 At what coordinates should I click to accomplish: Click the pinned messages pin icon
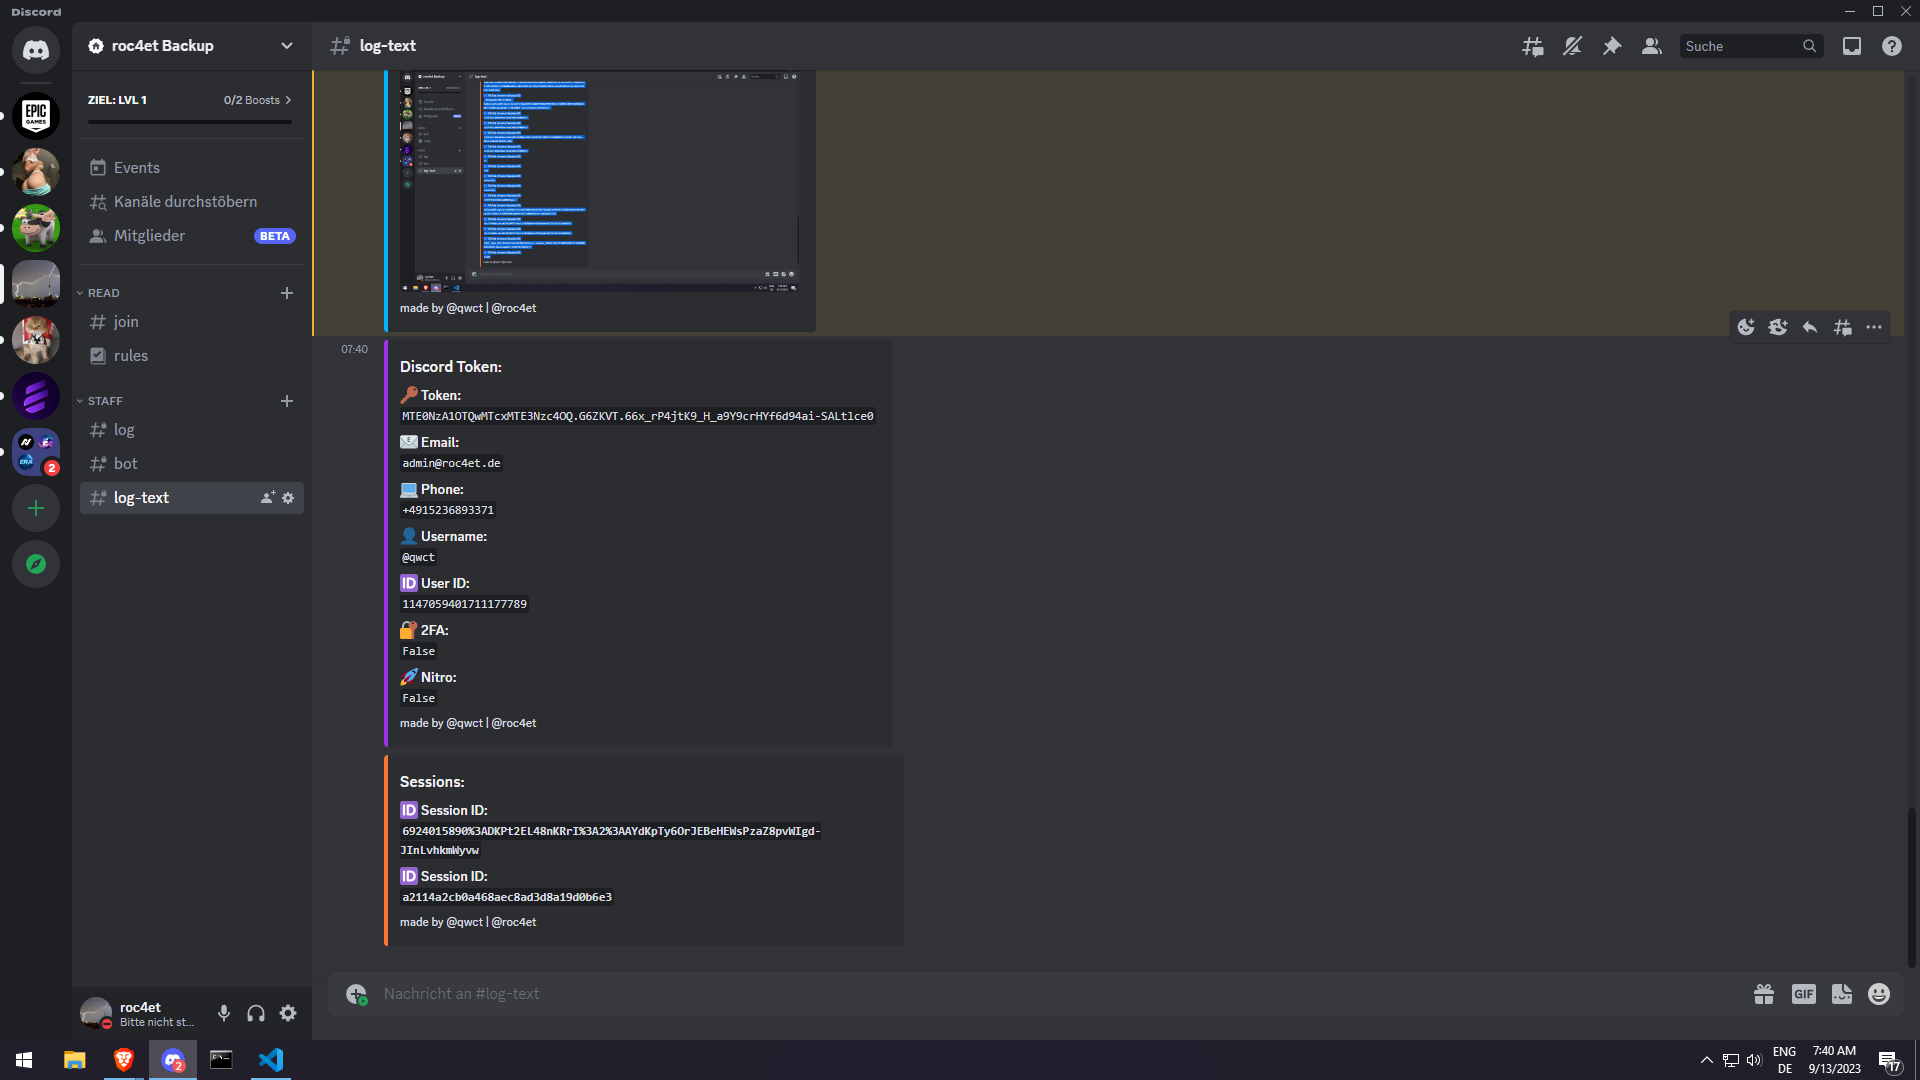point(1612,46)
